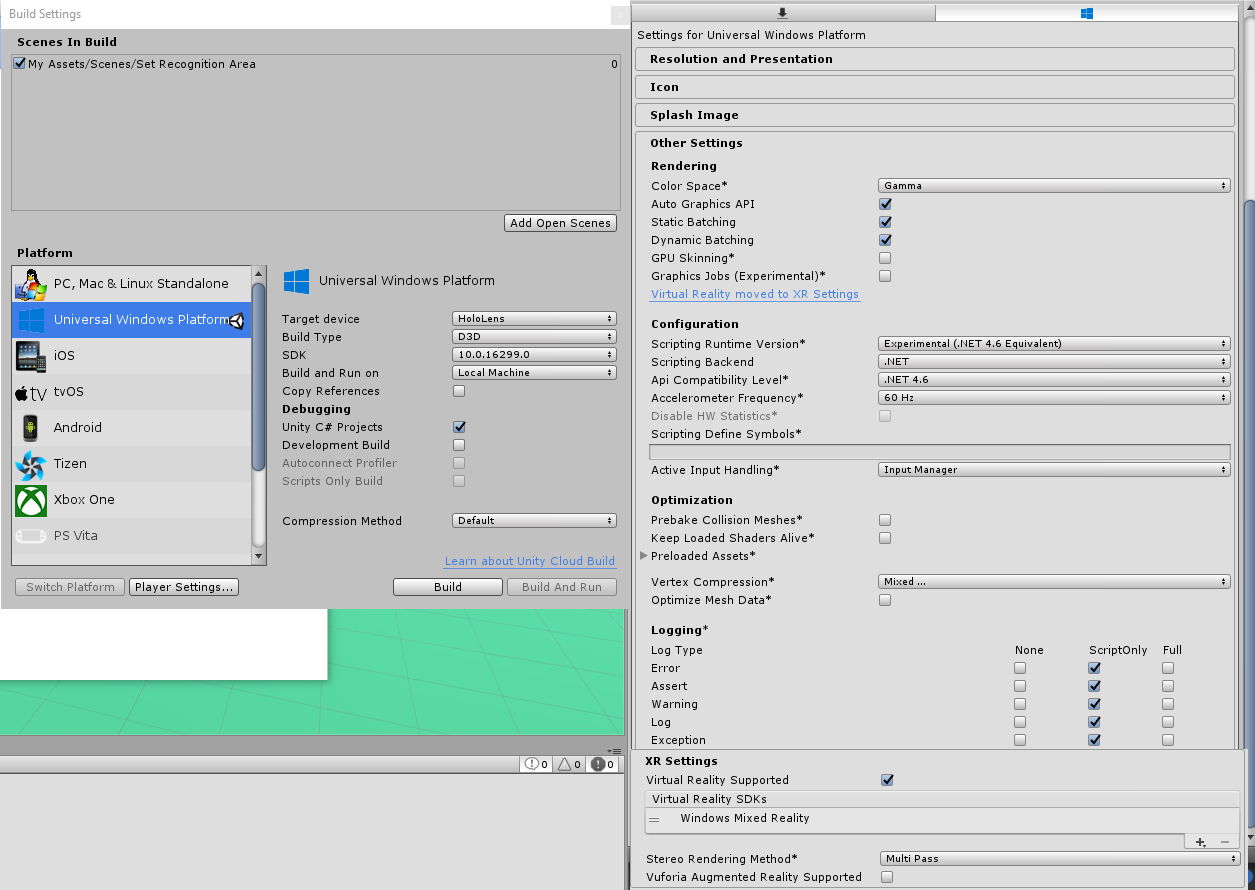
Task: Click the tvOS platform icon
Action: click(30, 391)
